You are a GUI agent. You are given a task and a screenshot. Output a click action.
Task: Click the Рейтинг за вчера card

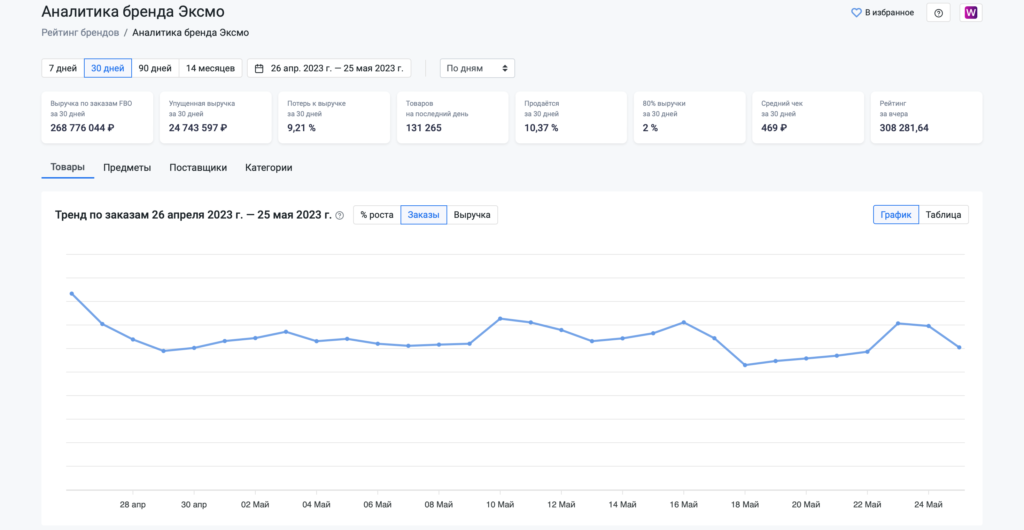927,117
